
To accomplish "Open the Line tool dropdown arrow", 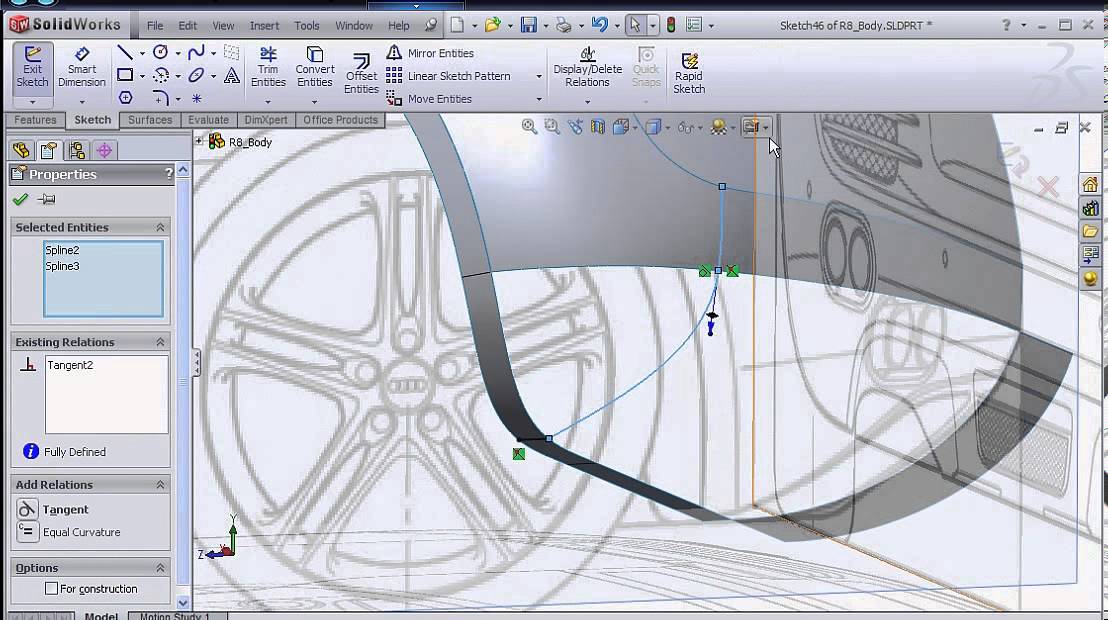I will [142, 53].
